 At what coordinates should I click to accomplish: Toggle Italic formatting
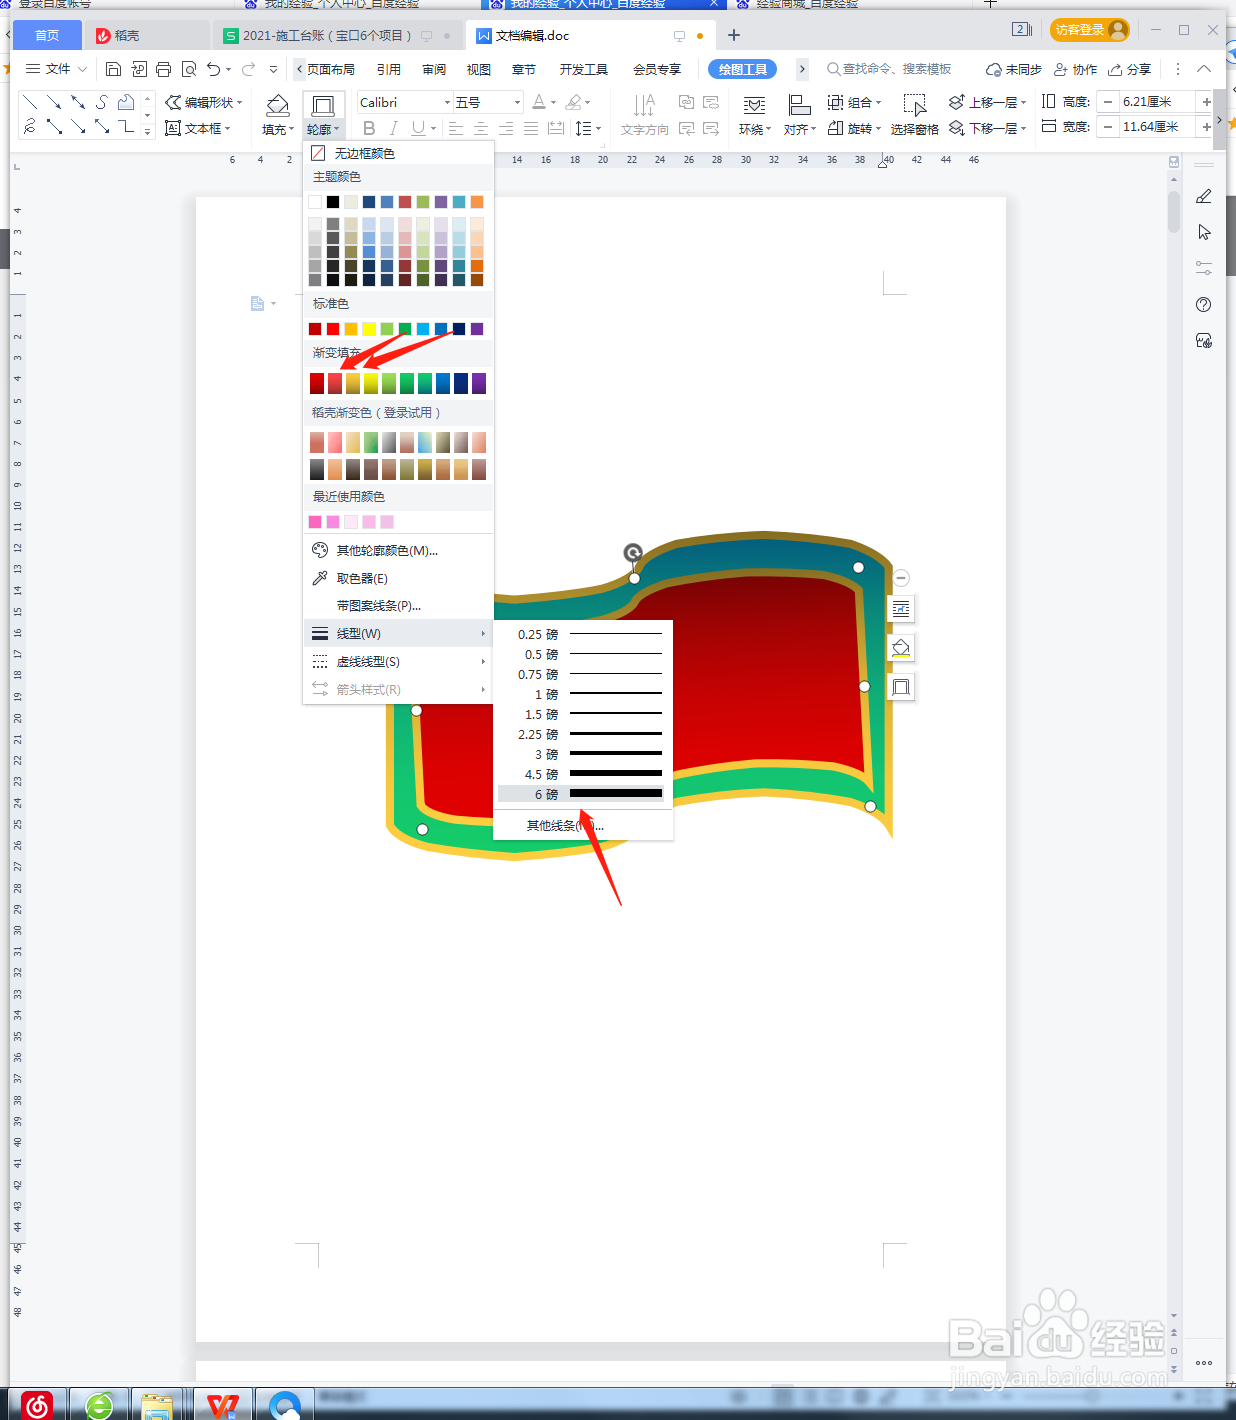point(394,128)
